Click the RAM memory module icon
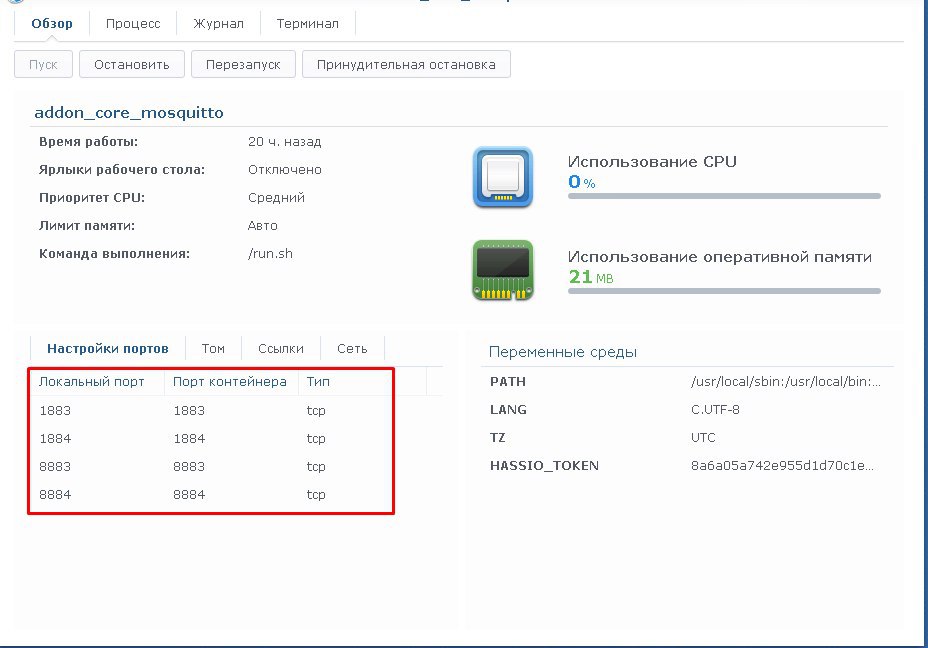The image size is (928, 648). [x=503, y=270]
